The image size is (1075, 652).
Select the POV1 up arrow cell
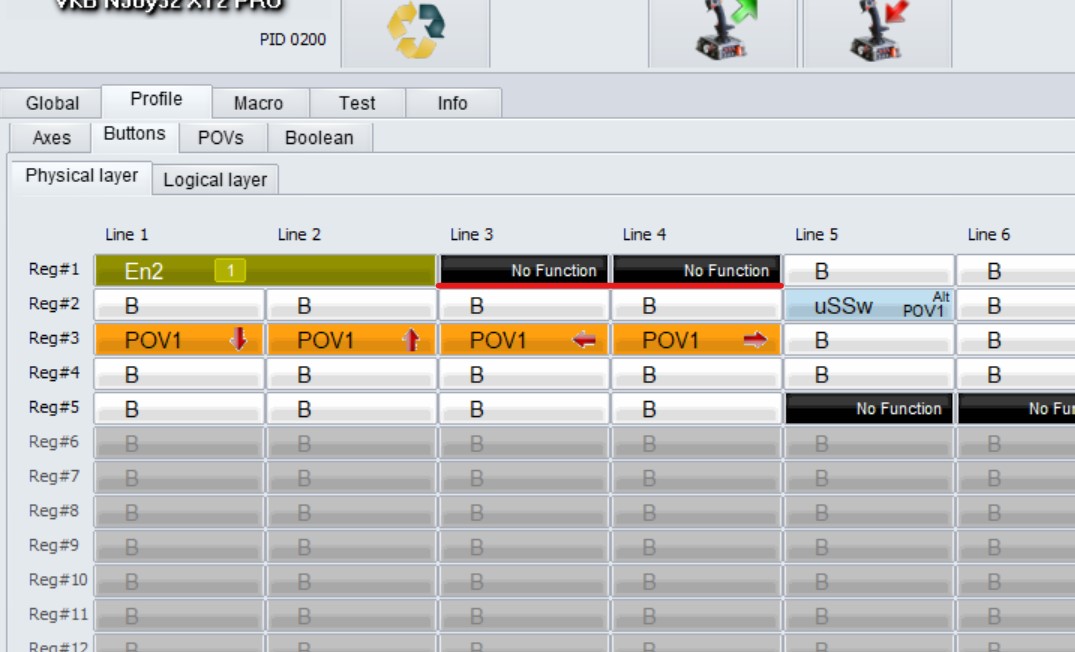352,340
